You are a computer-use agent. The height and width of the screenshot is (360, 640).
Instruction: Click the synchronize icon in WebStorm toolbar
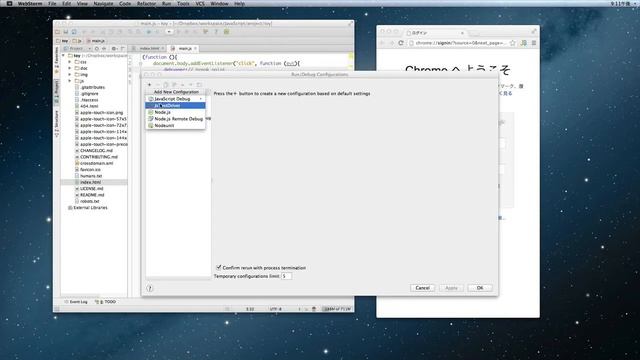click(74, 32)
